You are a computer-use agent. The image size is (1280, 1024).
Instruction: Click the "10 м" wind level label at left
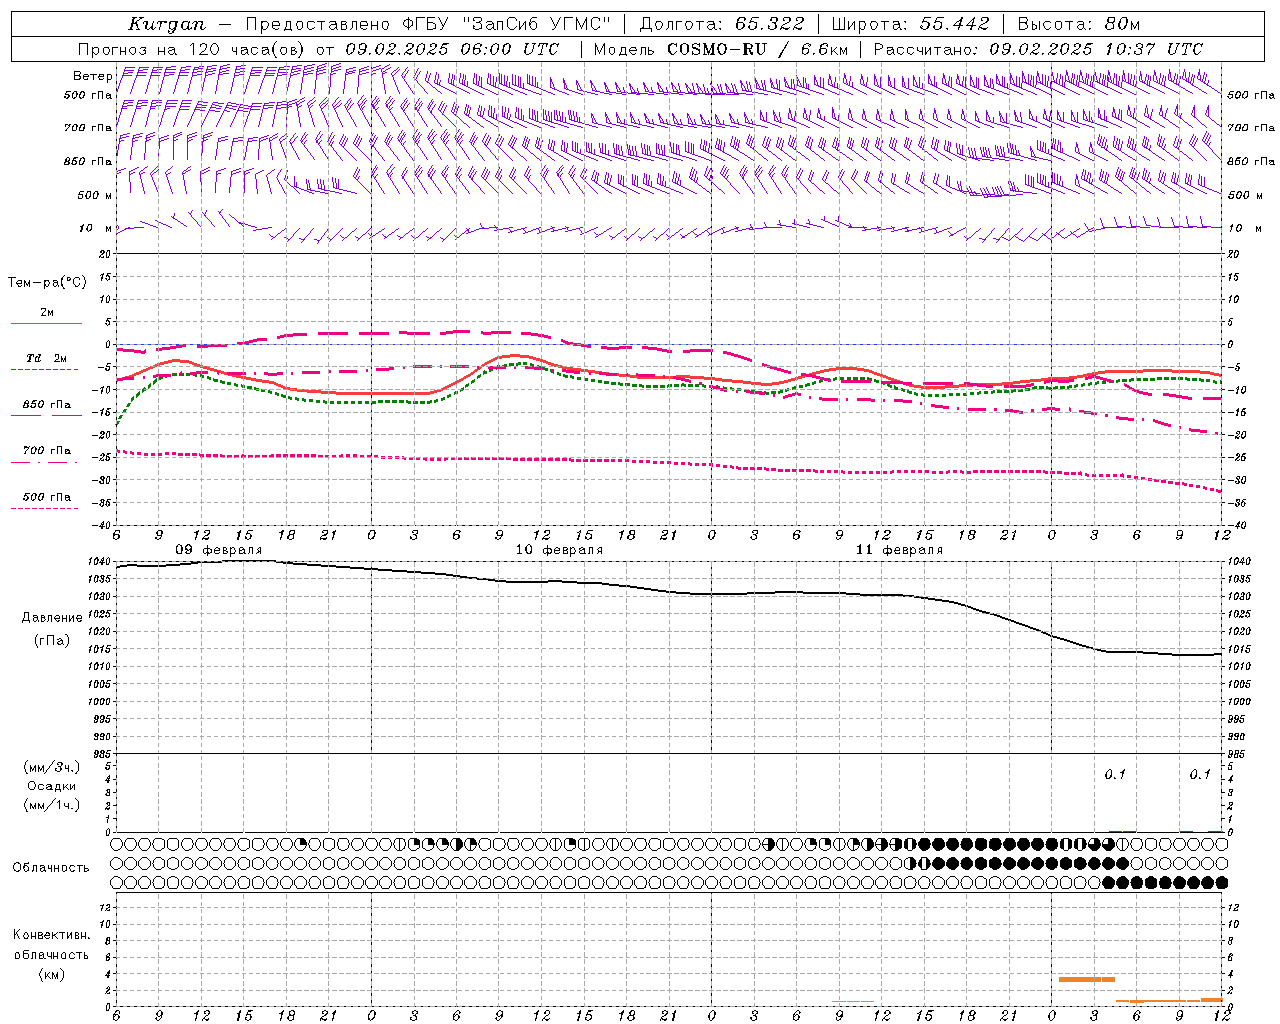click(95, 228)
